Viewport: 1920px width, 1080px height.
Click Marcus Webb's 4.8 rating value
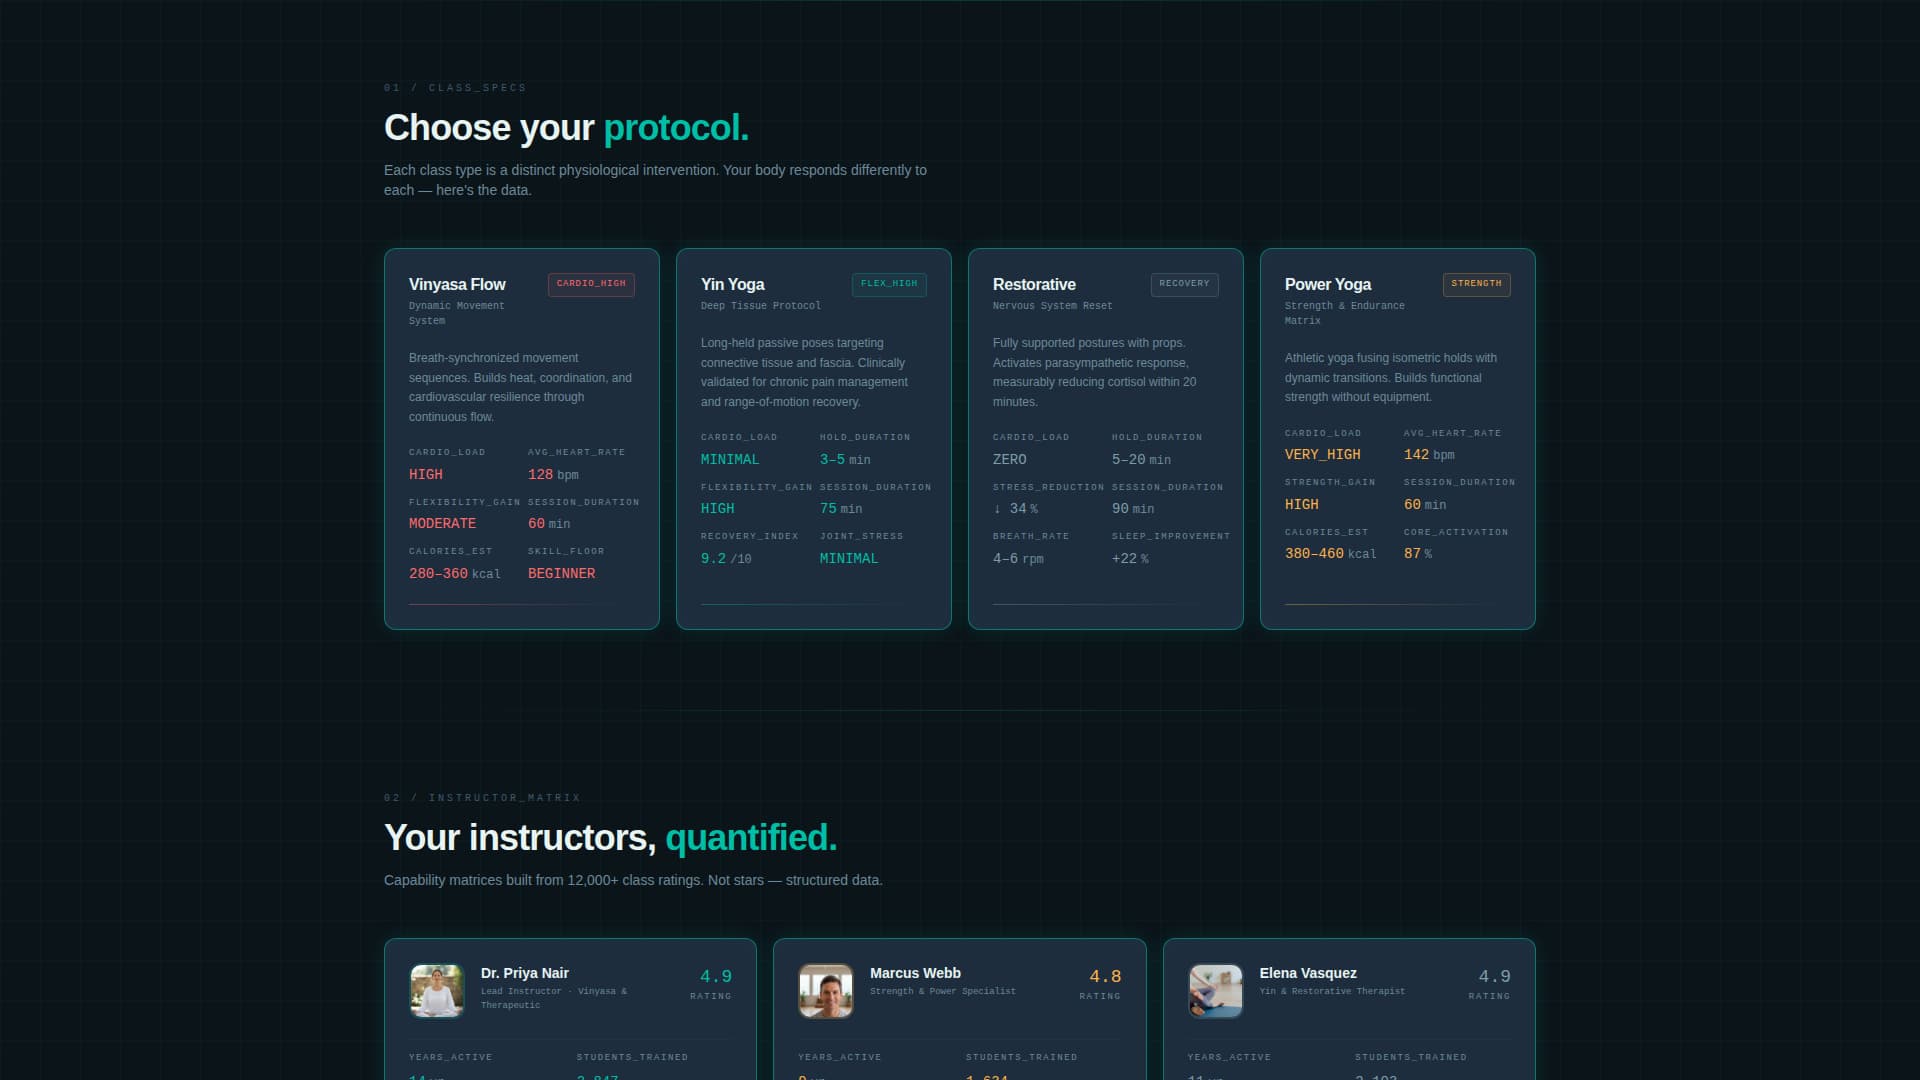pos(1105,976)
